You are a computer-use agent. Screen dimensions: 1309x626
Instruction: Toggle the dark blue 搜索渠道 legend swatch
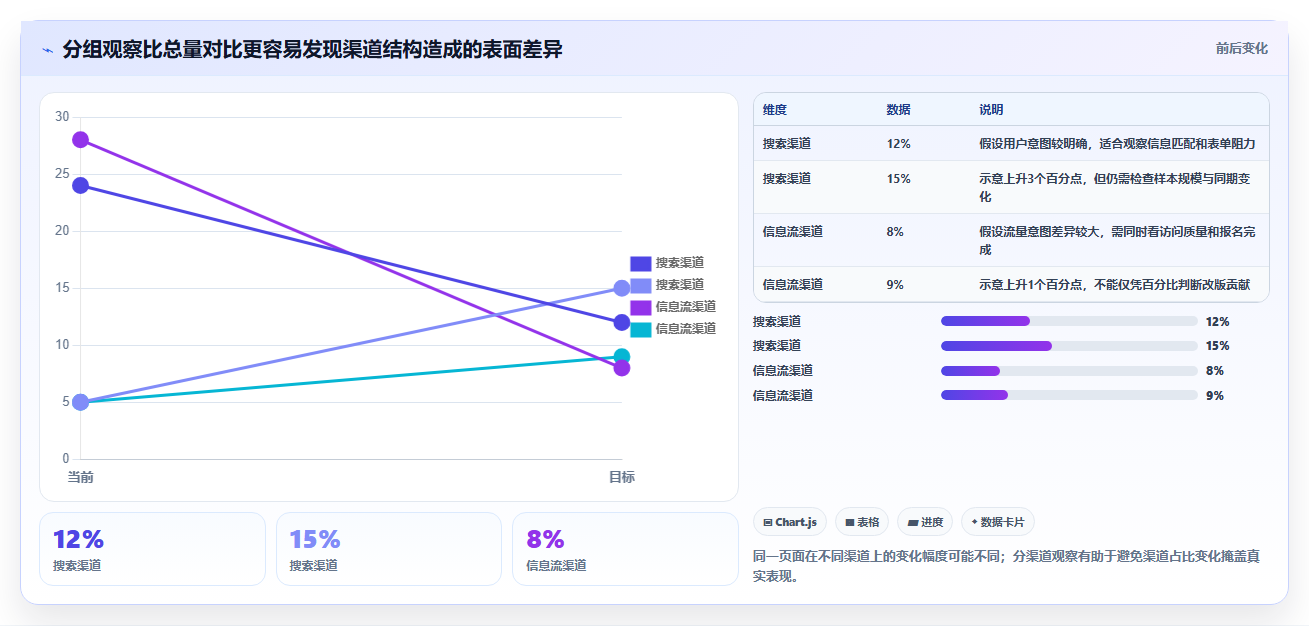(x=640, y=263)
